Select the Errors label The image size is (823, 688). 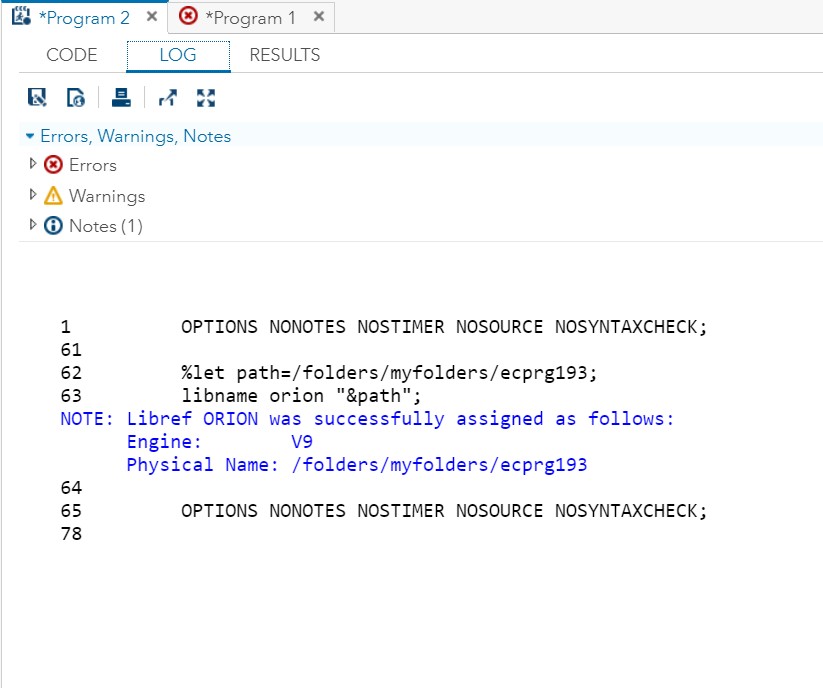[93, 165]
